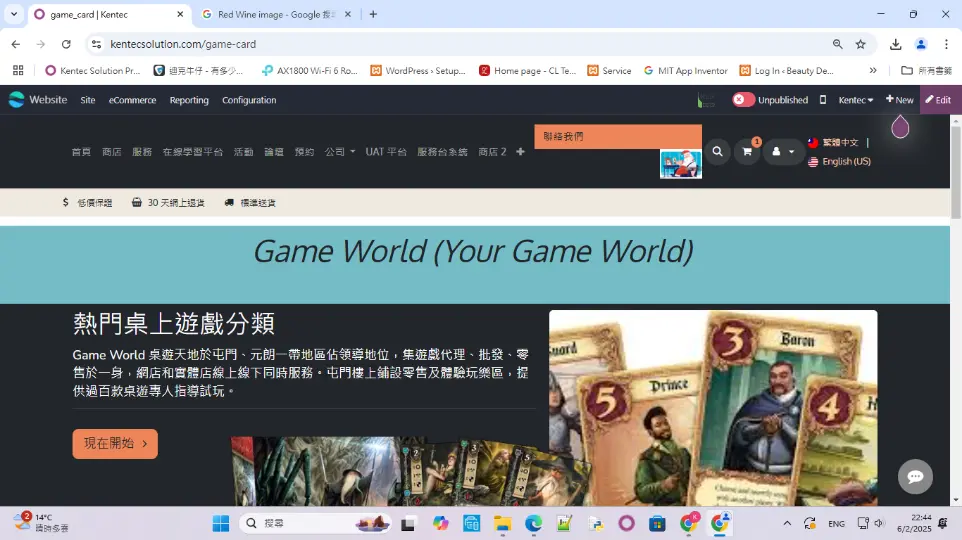The height and width of the screenshot is (540, 962).
Task: Click the Love Letter cards image
Action: click(x=713, y=408)
